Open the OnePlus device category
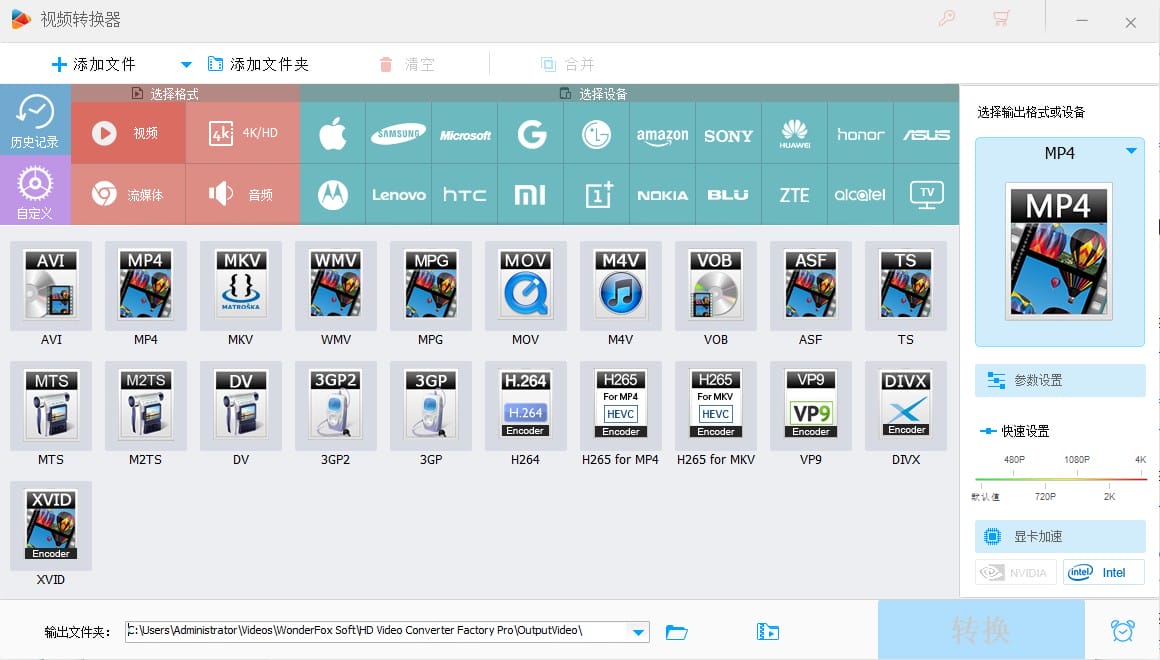 click(596, 195)
